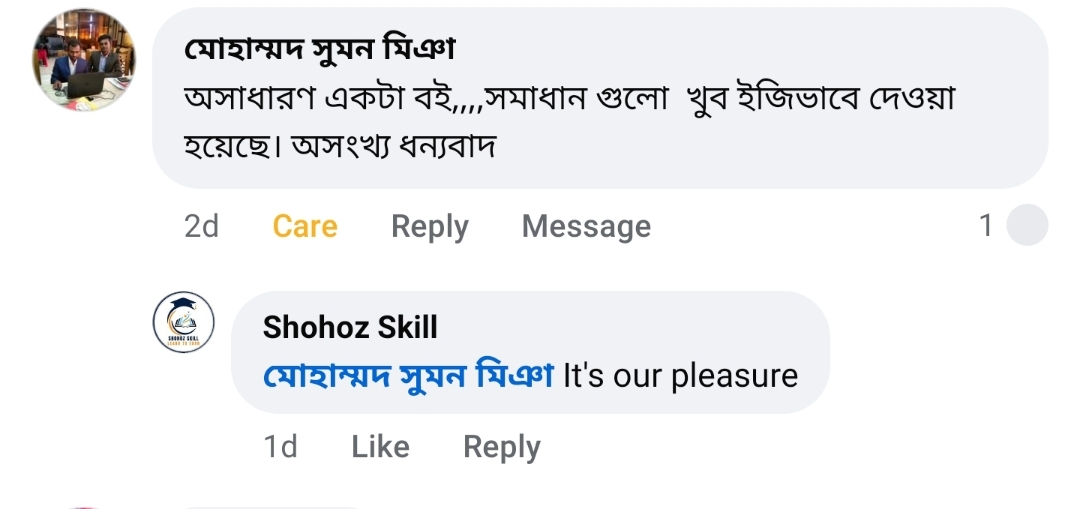The height and width of the screenshot is (509, 1080).
Task: View the reaction count 1 on the comment
Action: pos(986,227)
